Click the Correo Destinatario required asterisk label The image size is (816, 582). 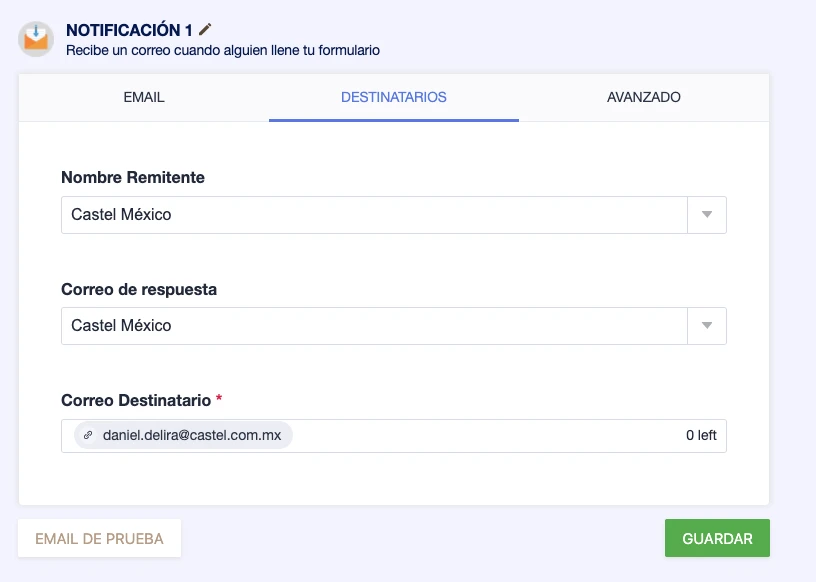218,398
